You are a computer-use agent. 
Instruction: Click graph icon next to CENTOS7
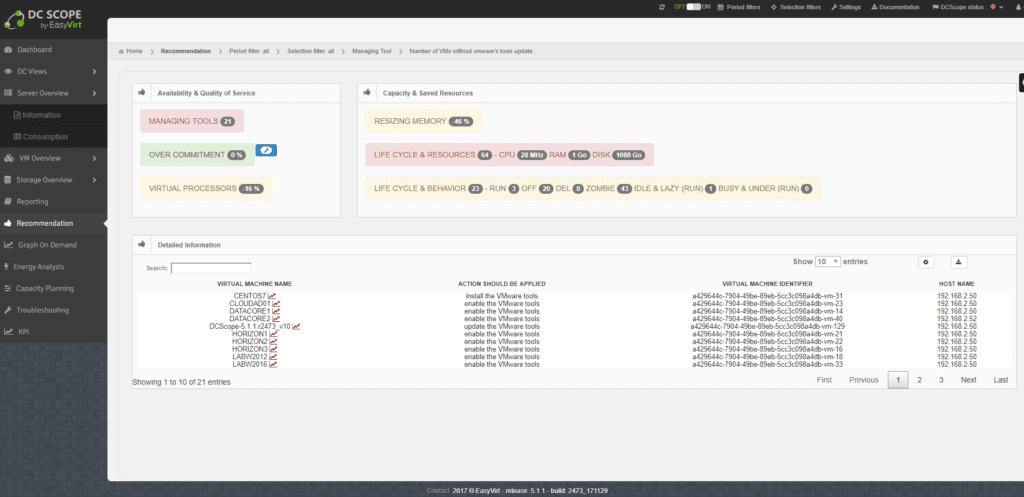coord(272,296)
